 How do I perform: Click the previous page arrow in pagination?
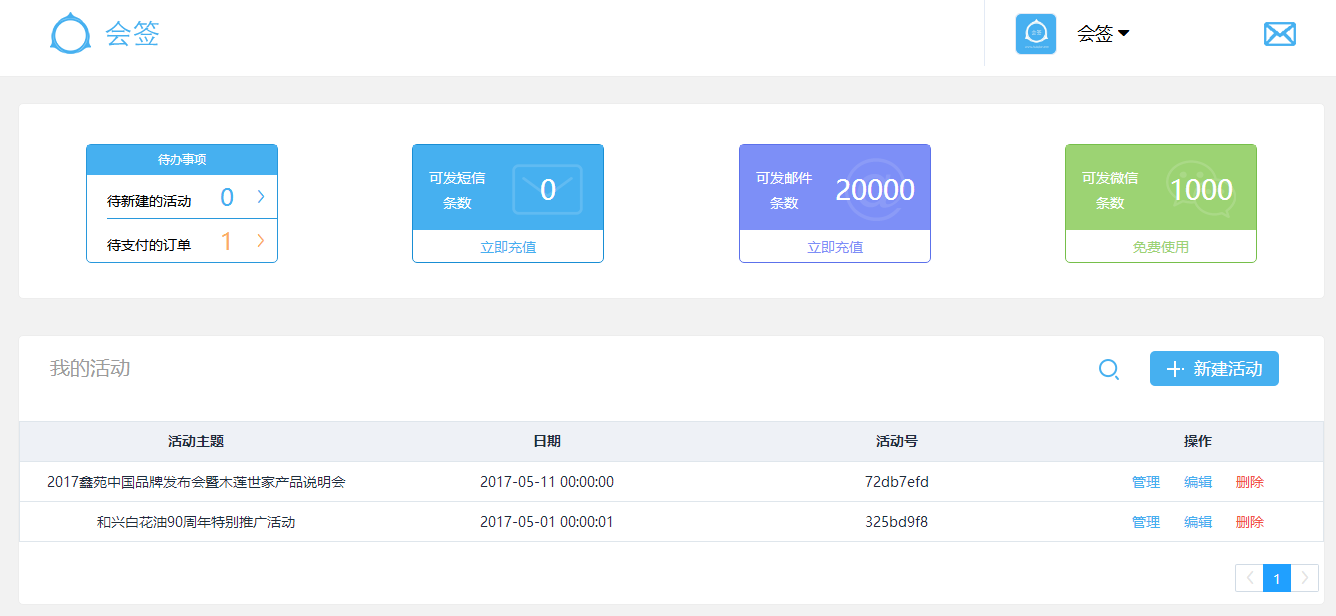point(1249,578)
